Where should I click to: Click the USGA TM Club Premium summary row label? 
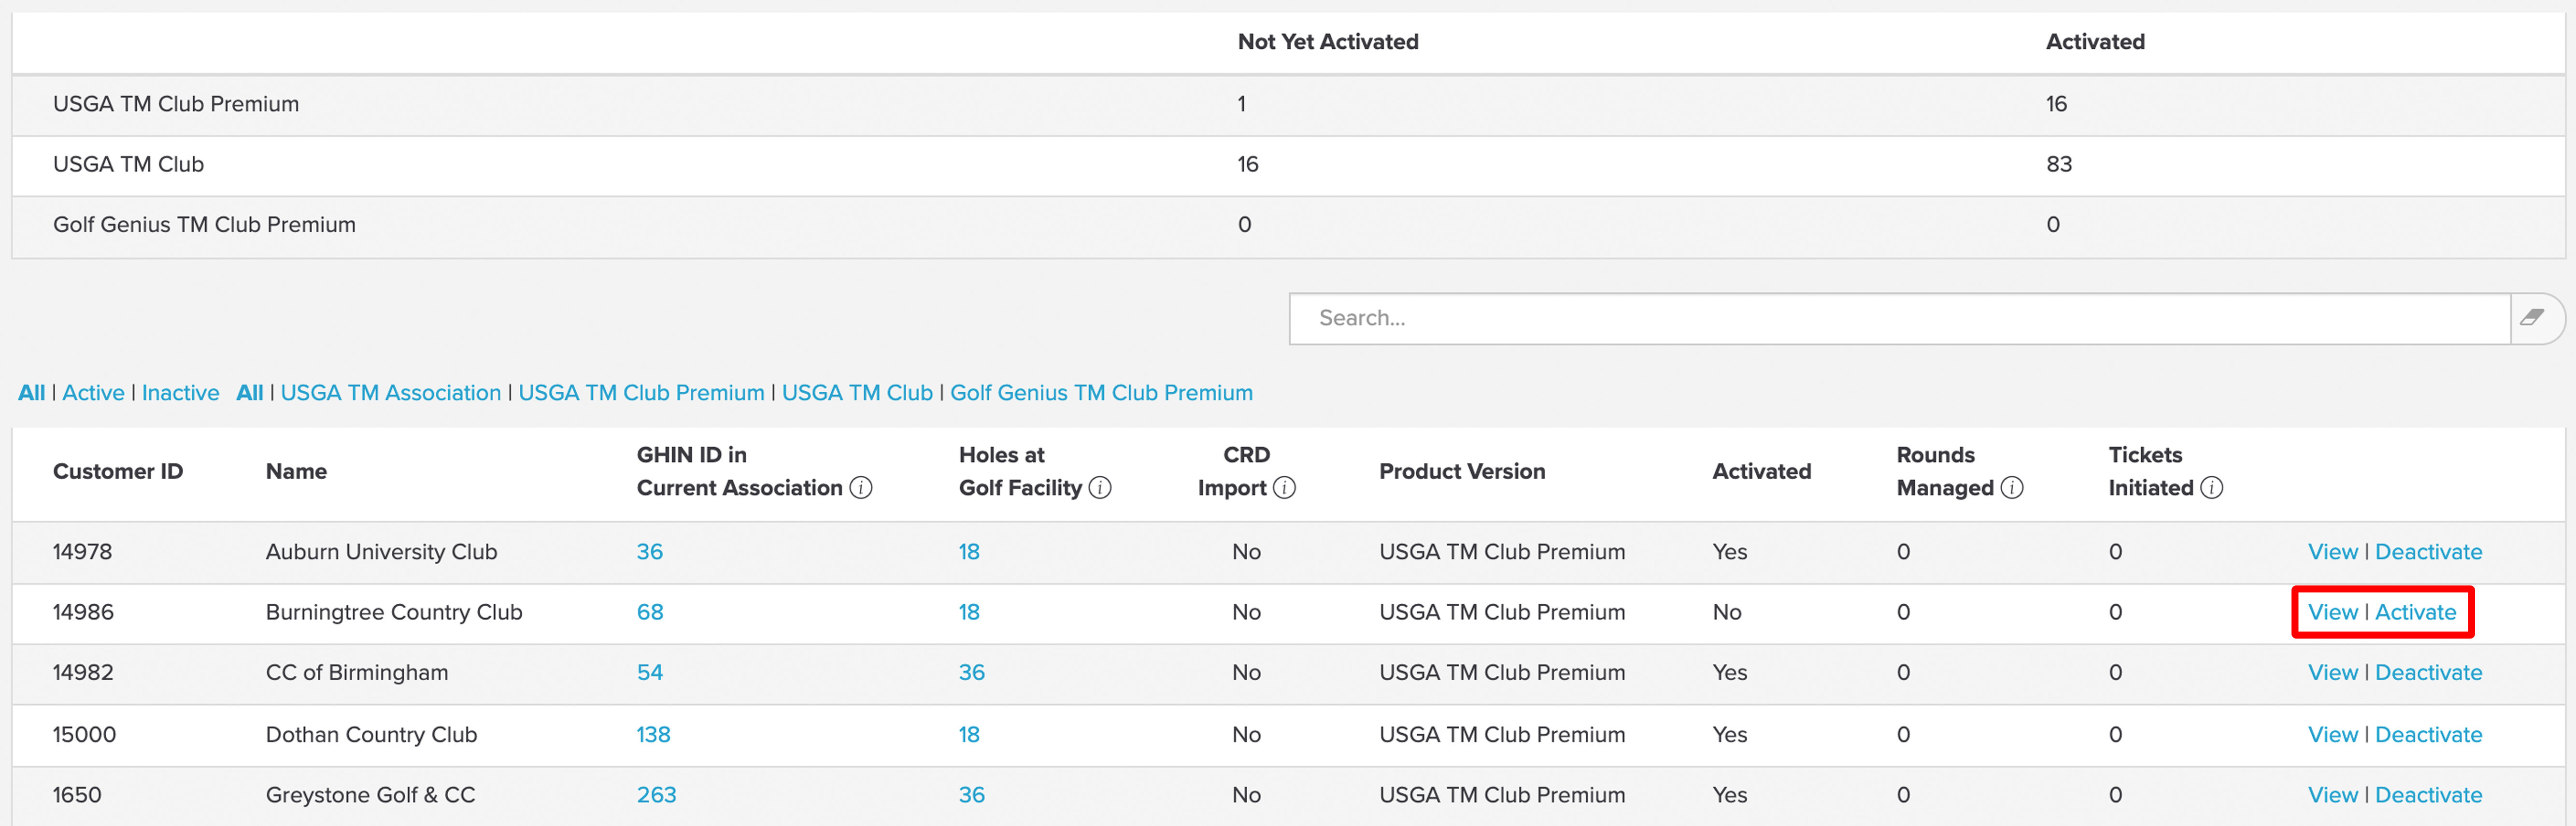[176, 104]
